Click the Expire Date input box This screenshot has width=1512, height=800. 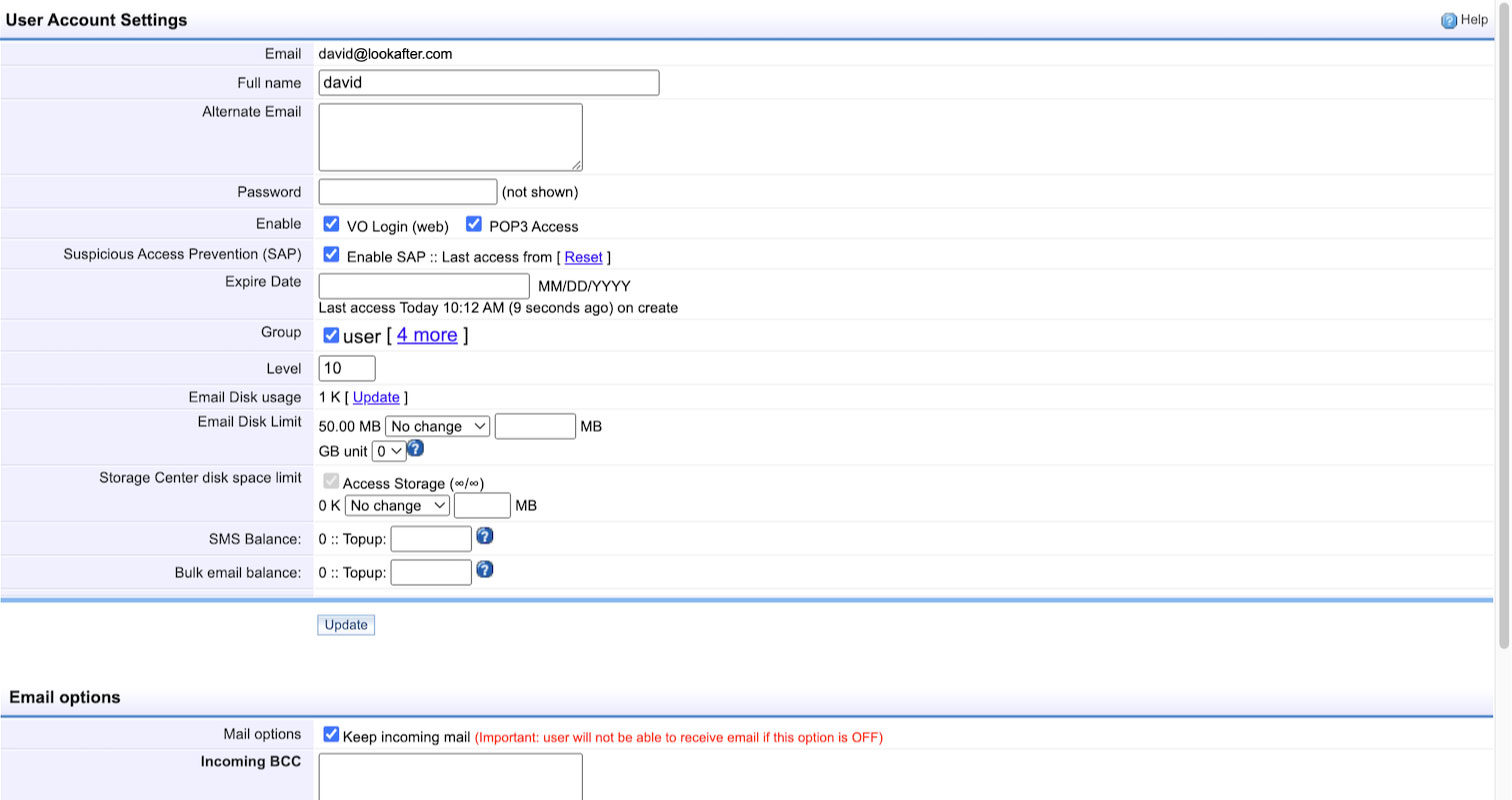point(423,286)
